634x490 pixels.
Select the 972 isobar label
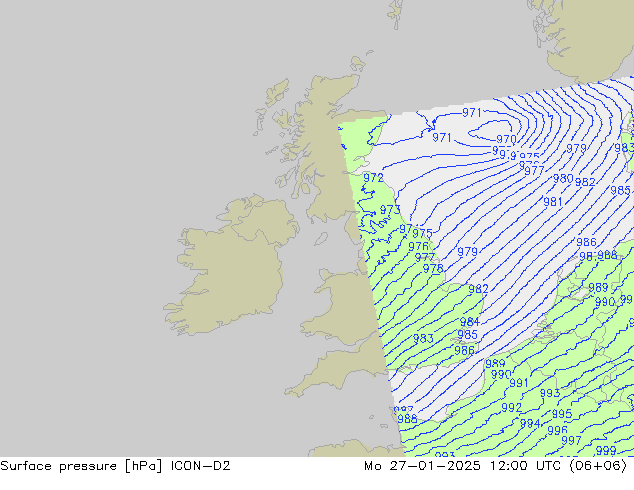coord(373,177)
